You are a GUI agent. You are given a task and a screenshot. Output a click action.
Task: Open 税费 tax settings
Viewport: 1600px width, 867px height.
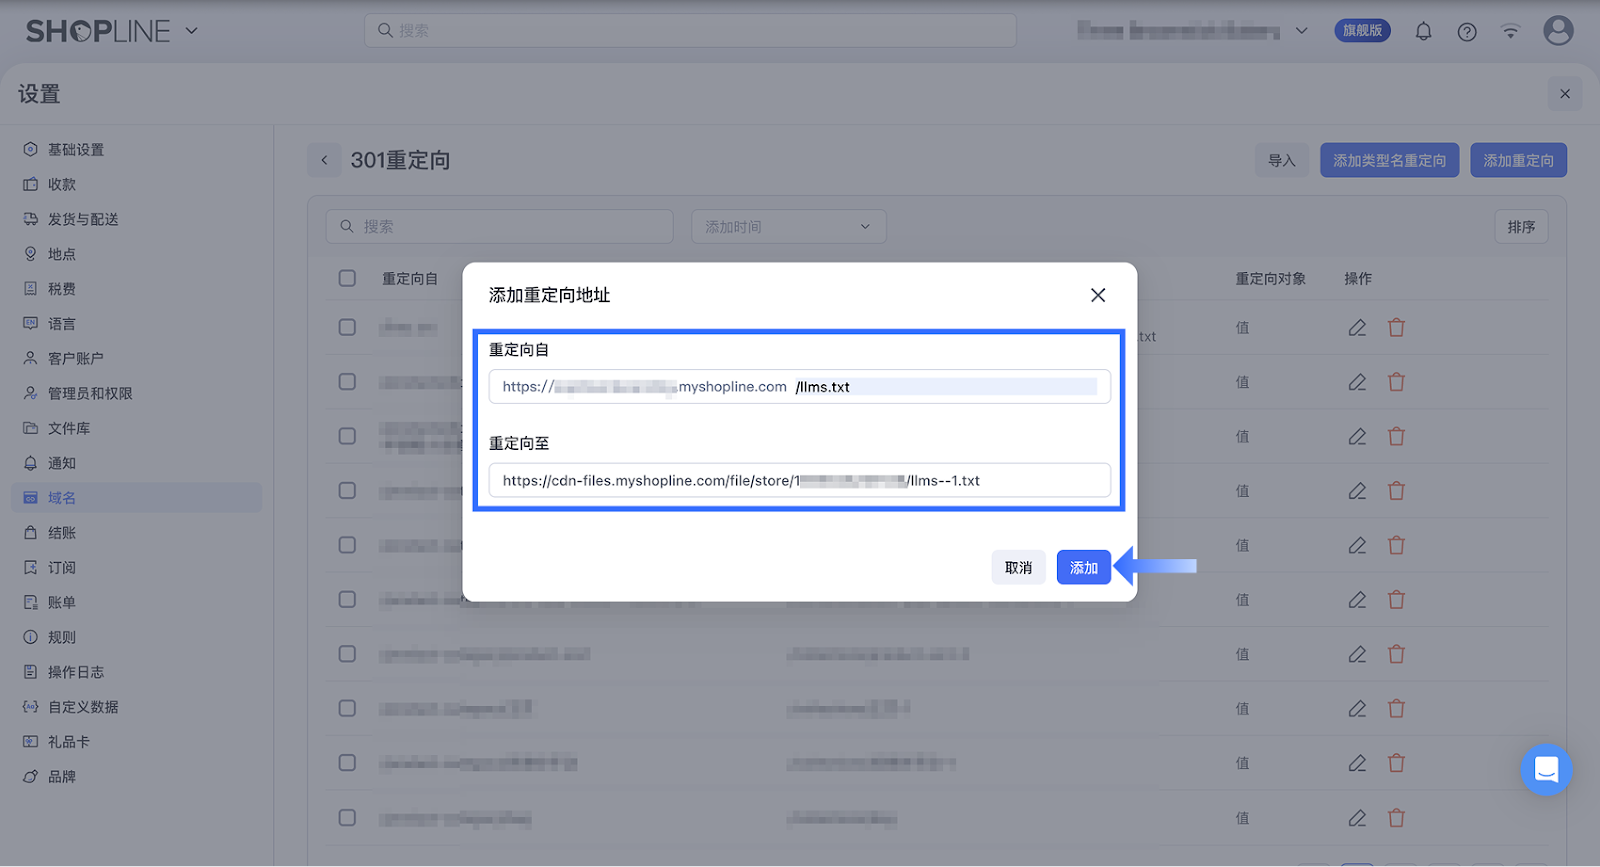coord(137,289)
